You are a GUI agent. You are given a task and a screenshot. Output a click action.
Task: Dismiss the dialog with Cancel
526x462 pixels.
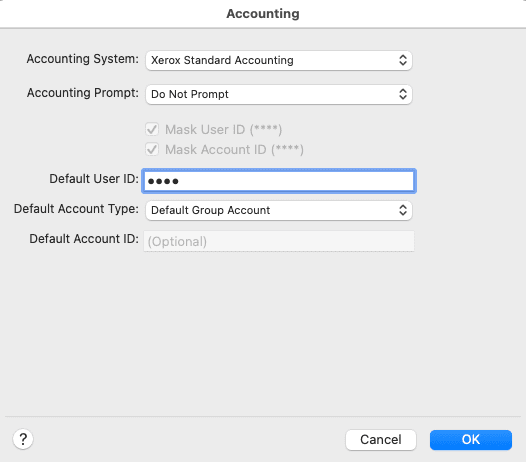point(381,440)
